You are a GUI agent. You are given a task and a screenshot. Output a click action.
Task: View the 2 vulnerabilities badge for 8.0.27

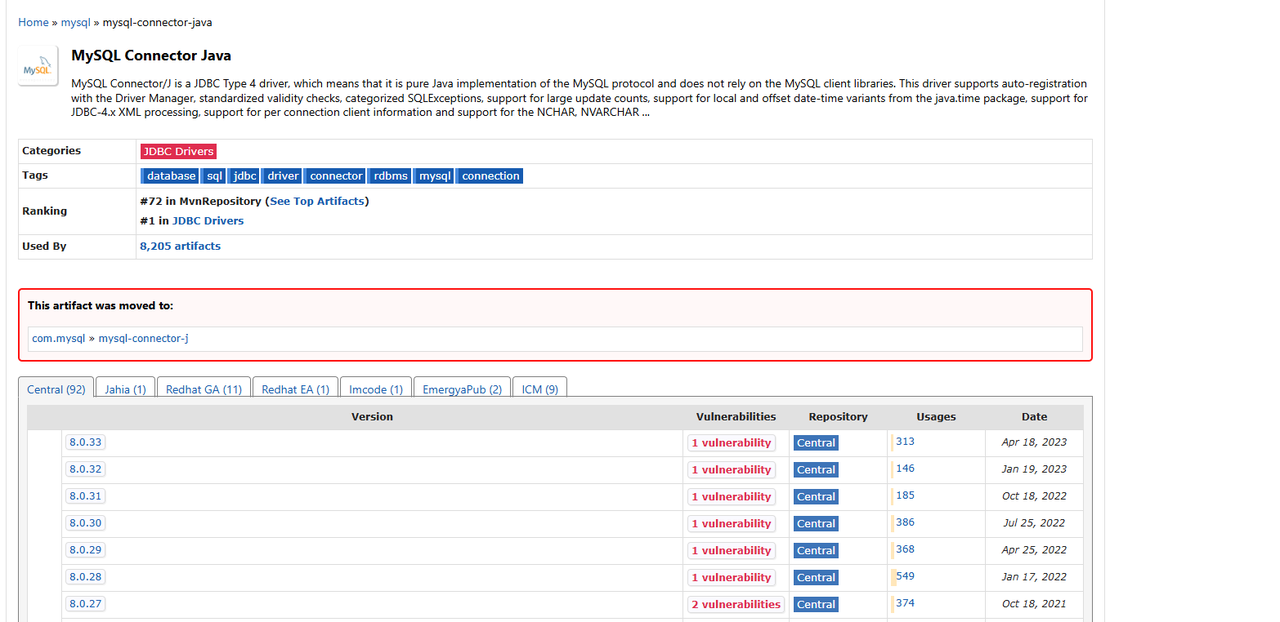click(735, 604)
